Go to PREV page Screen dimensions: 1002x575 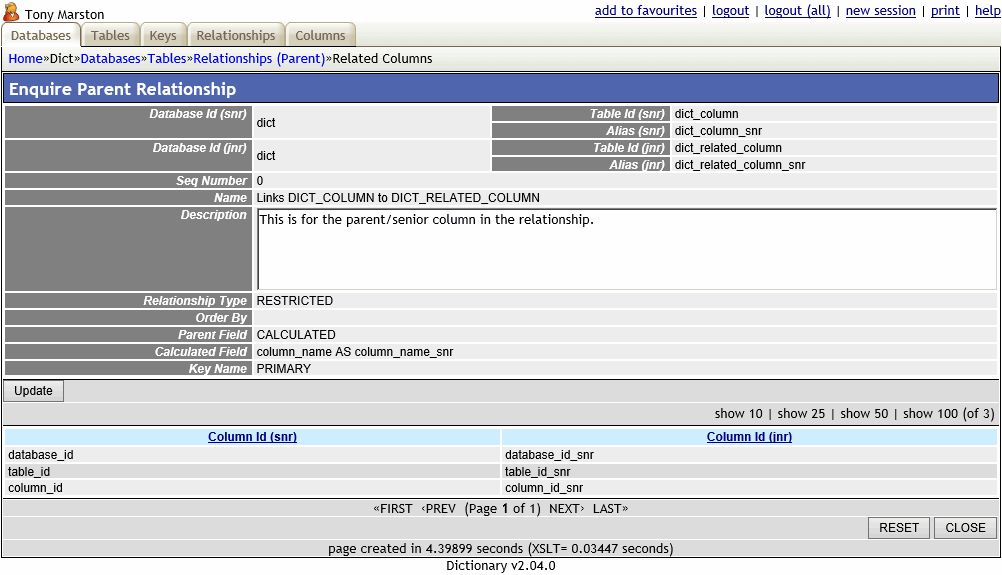(x=438, y=509)
